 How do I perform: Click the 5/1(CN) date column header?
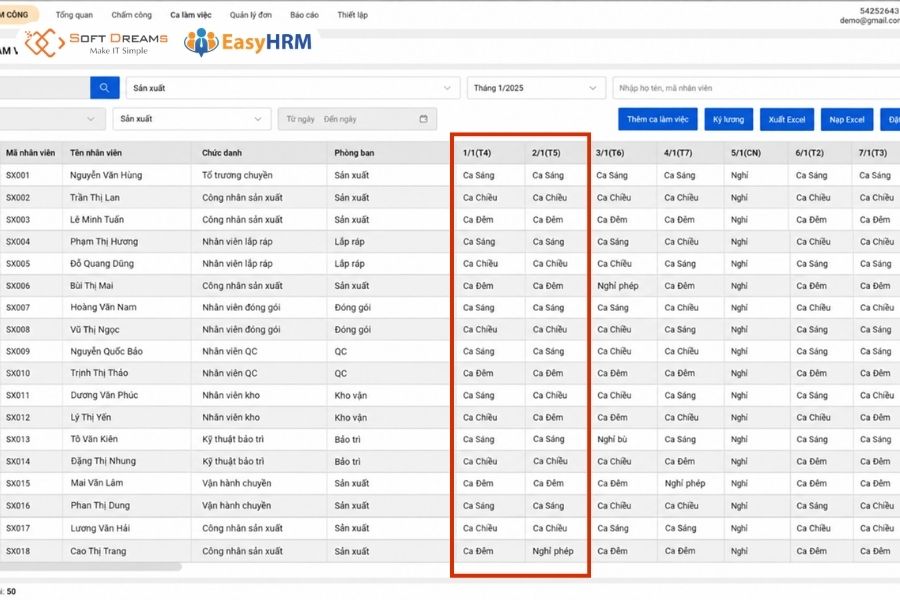746,153
